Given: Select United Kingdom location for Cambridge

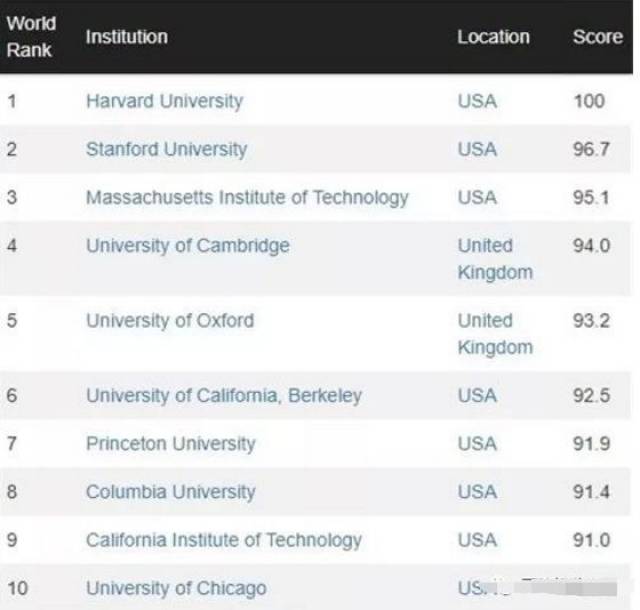Looking at the screenshot, I should pos(495,258).
